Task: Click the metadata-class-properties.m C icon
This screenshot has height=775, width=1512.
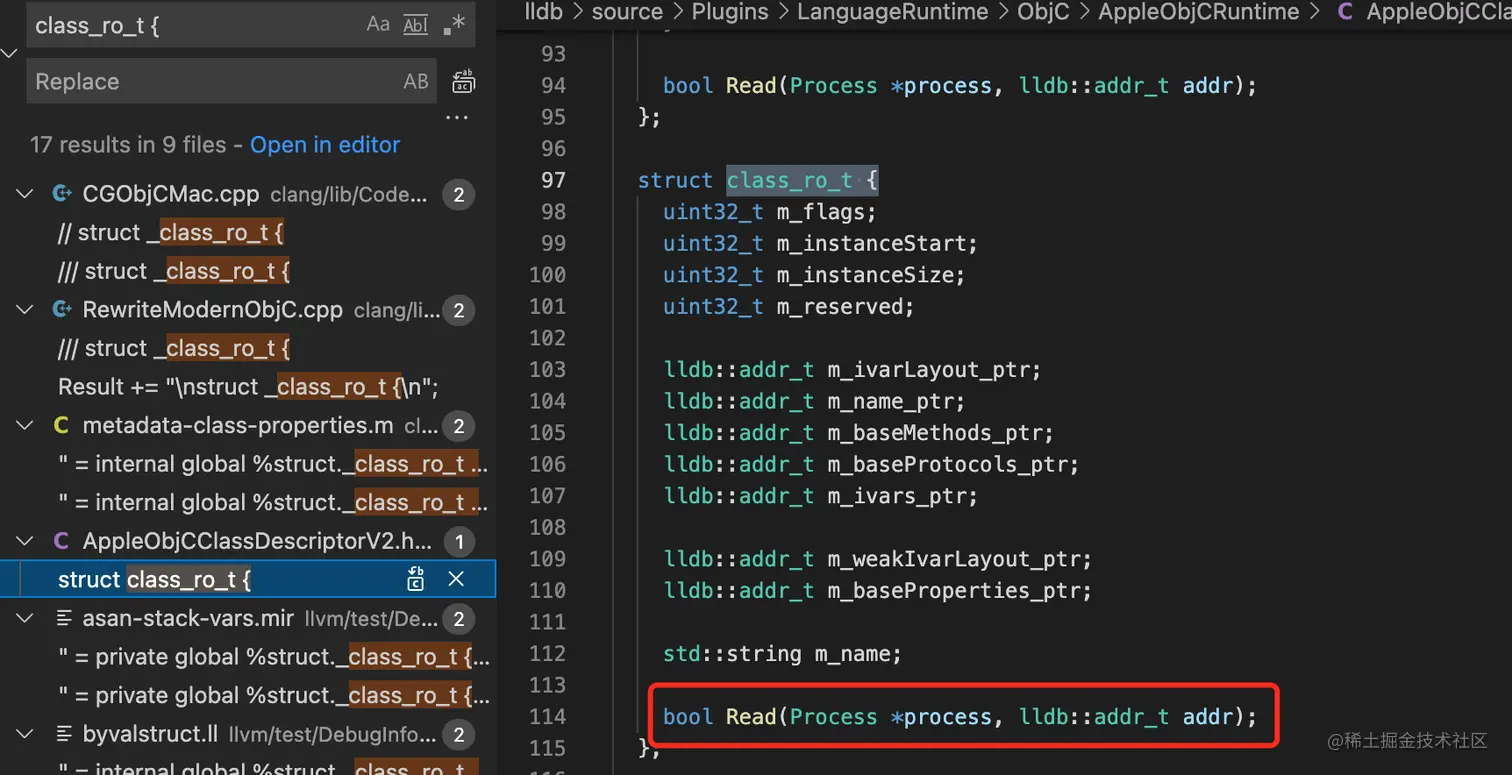Action: point(61,426)
